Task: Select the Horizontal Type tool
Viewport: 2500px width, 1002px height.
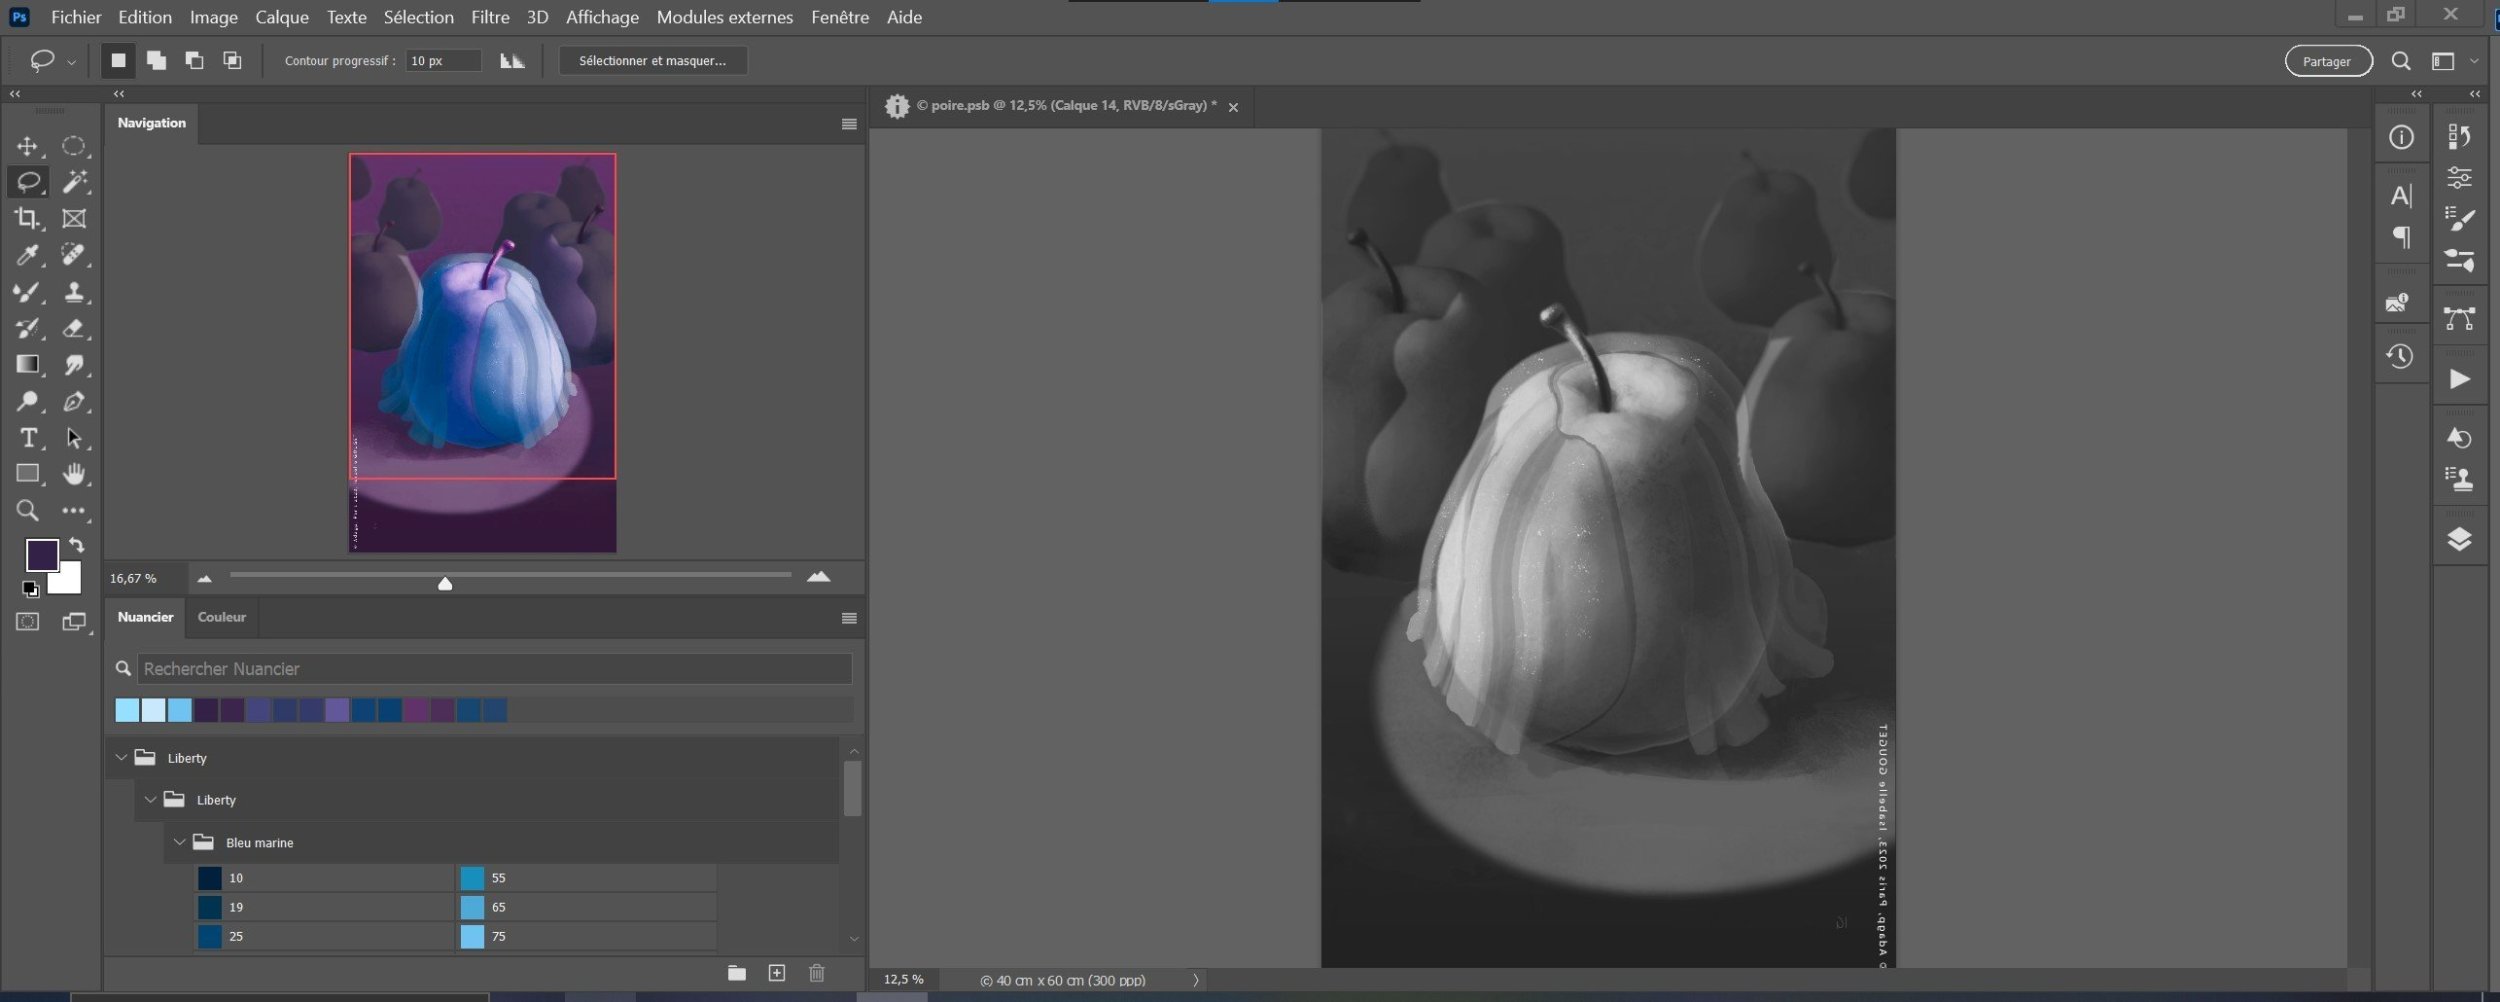Action: [x=27, y=438]
